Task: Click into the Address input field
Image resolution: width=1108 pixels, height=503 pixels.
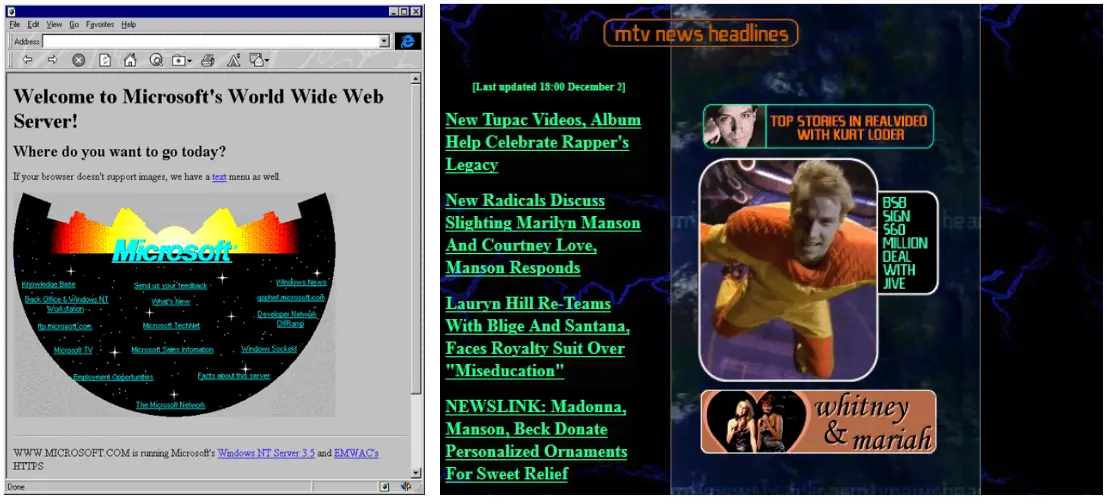Action: click(x=210, y=42)
